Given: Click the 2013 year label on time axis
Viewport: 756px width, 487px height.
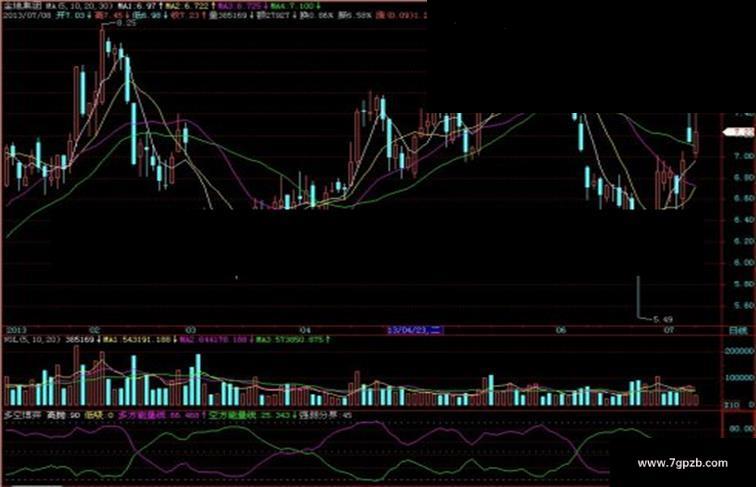Looking at the screenshot, I should point(14,330).
